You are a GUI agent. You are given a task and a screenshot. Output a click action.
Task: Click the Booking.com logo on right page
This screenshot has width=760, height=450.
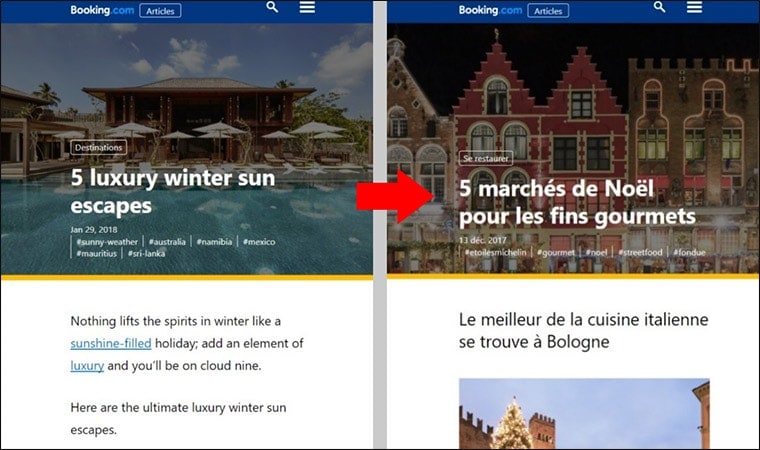coord(491,10)
